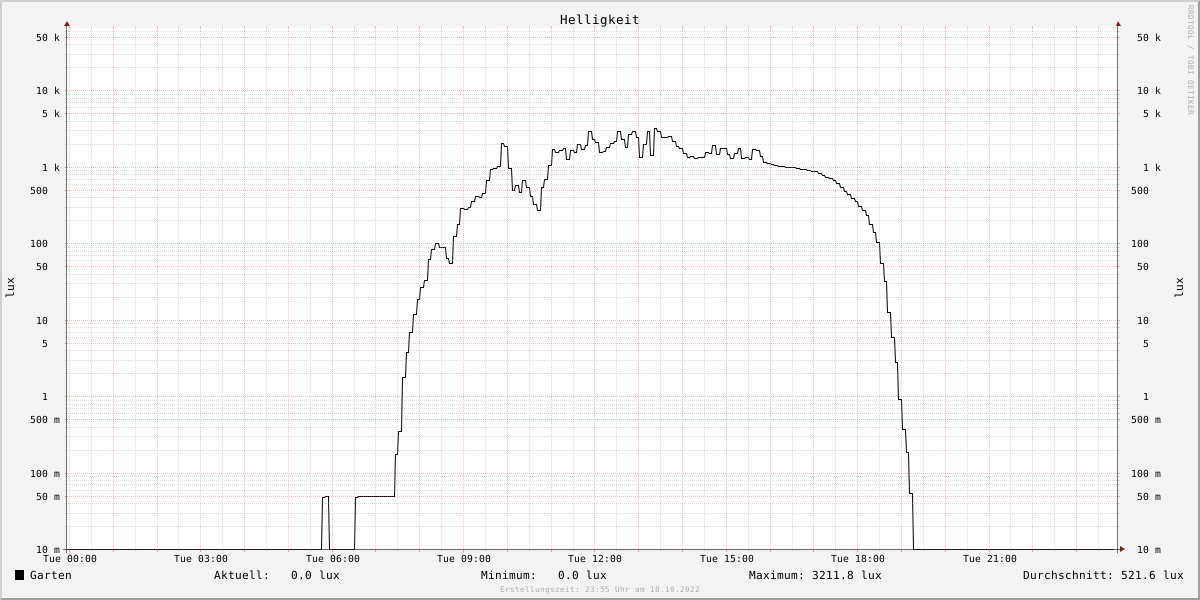The width and height of the screenshot is (1200, 600).
Task: Click the rotated lux unit label, left side
Action: click(10, 287)
